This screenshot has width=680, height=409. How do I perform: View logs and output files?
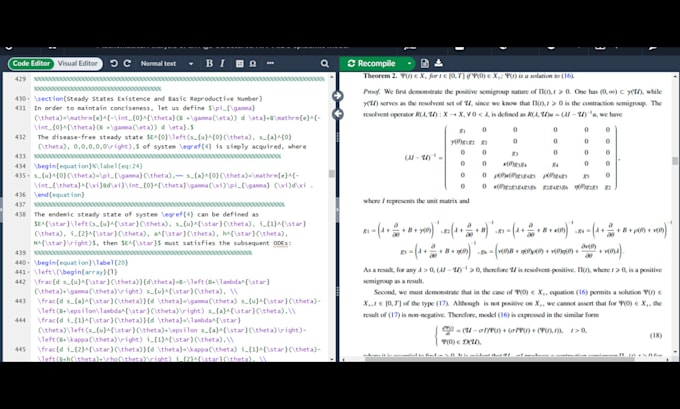[425, 63]
